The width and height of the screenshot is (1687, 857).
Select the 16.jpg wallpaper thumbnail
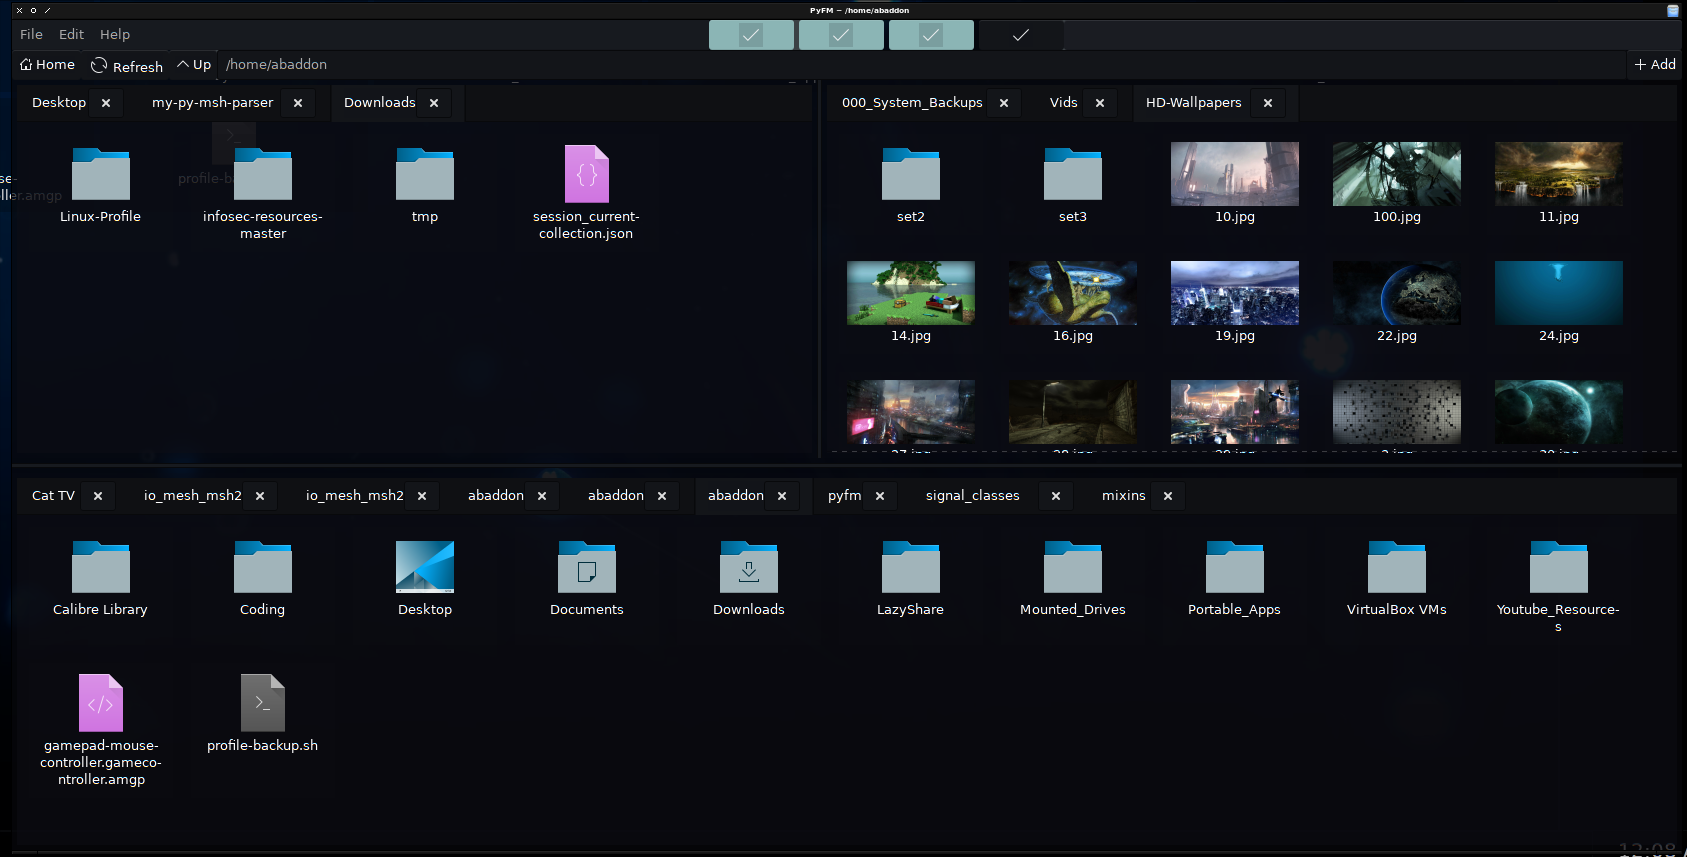(x=1073, y=293)
